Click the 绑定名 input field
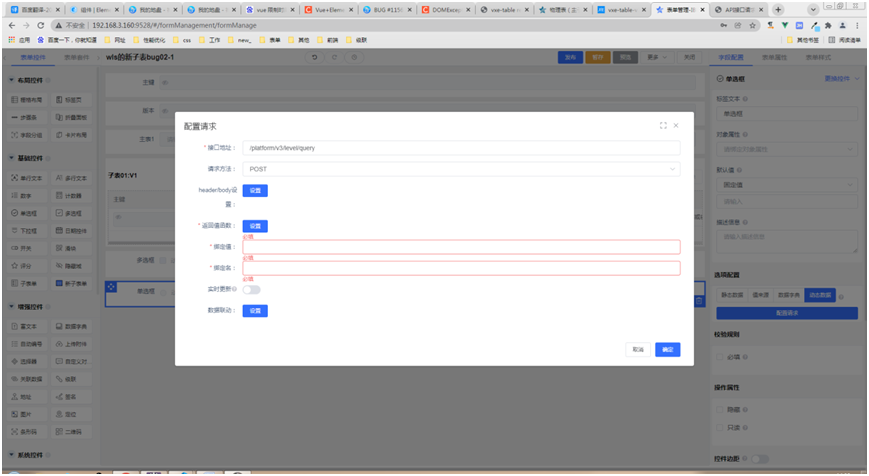869x476 pixels. point(461,268)
